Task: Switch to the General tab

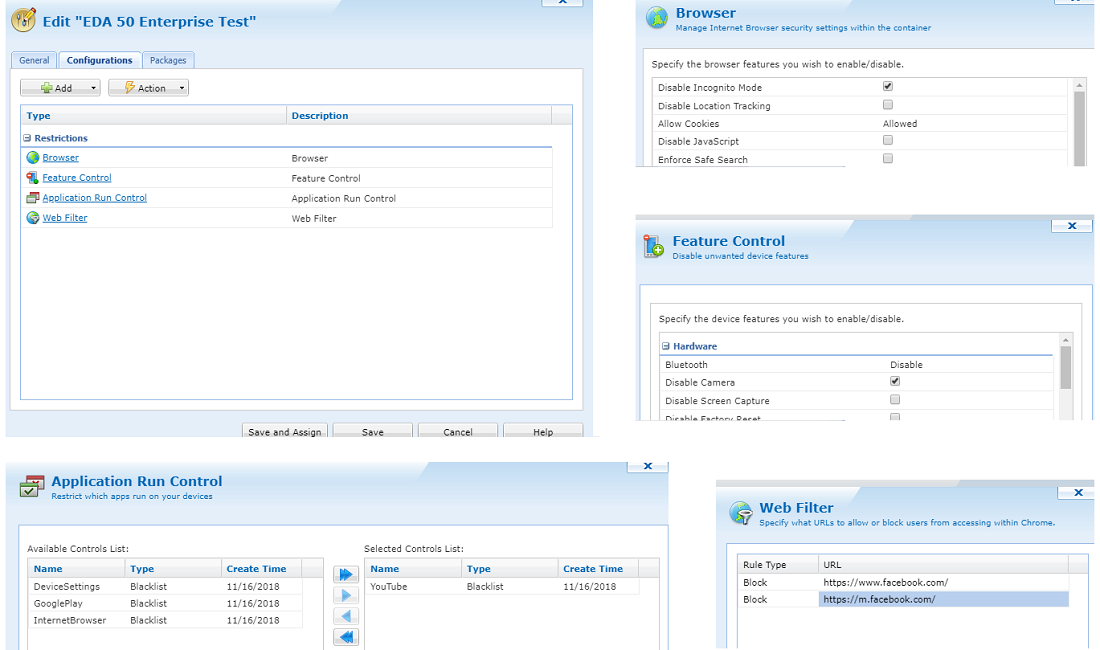Action: [34, 61]
